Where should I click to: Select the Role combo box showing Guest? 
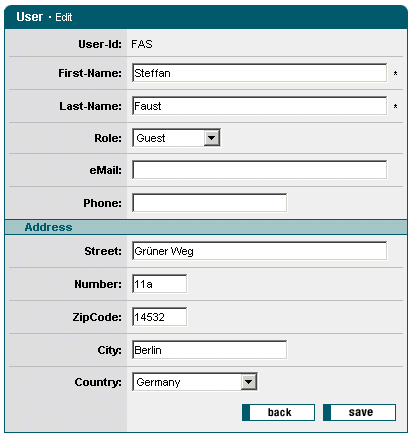(176, 138)
